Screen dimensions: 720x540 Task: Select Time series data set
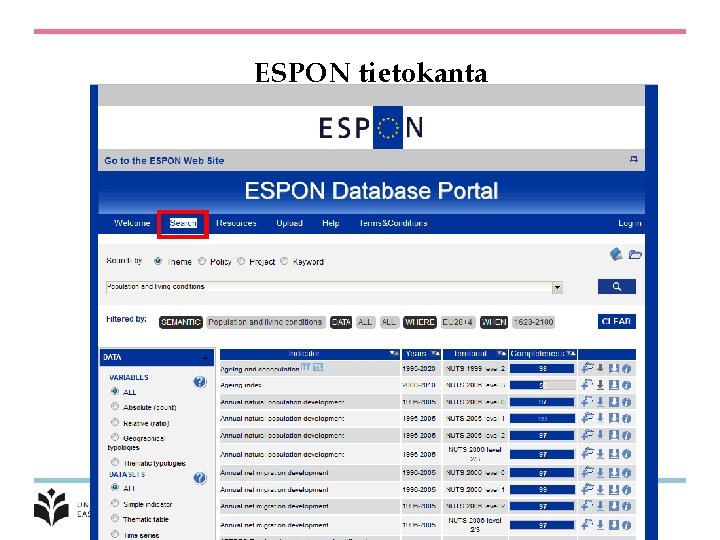click(115, 534)
